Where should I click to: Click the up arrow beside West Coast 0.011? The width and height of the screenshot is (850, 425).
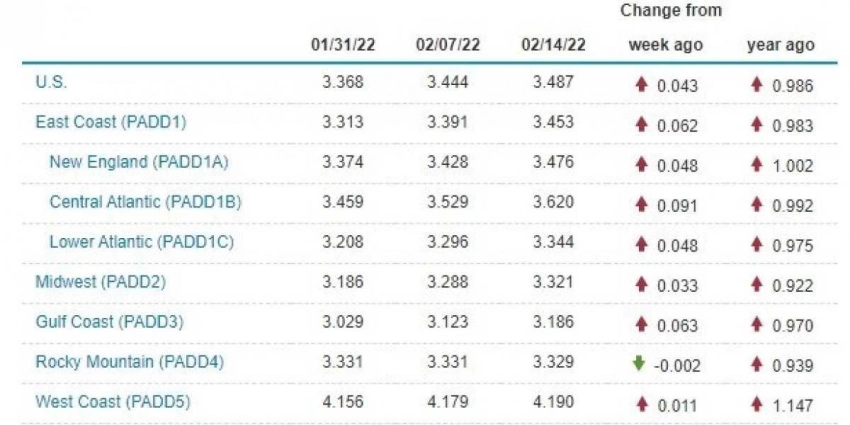[x=641, y=404]
